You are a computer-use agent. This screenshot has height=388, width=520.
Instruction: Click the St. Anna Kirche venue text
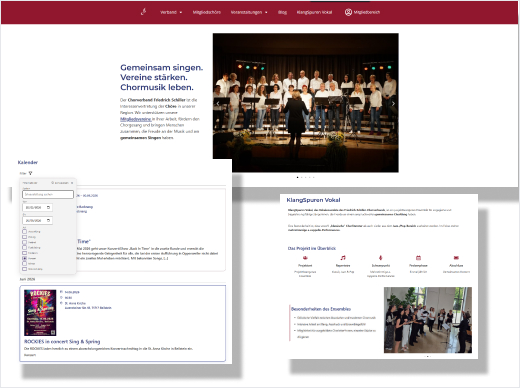click(x=75, y=303)
